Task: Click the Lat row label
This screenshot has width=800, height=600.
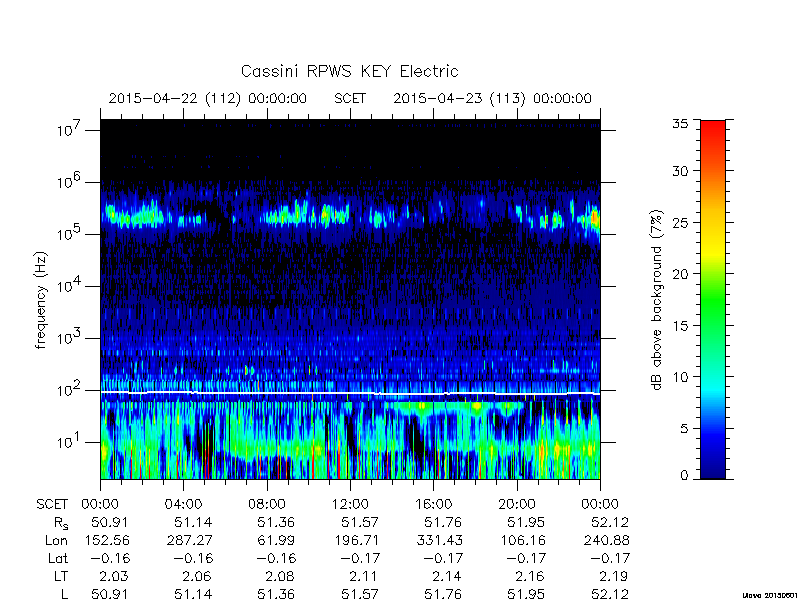Action: tap(58, 559)
